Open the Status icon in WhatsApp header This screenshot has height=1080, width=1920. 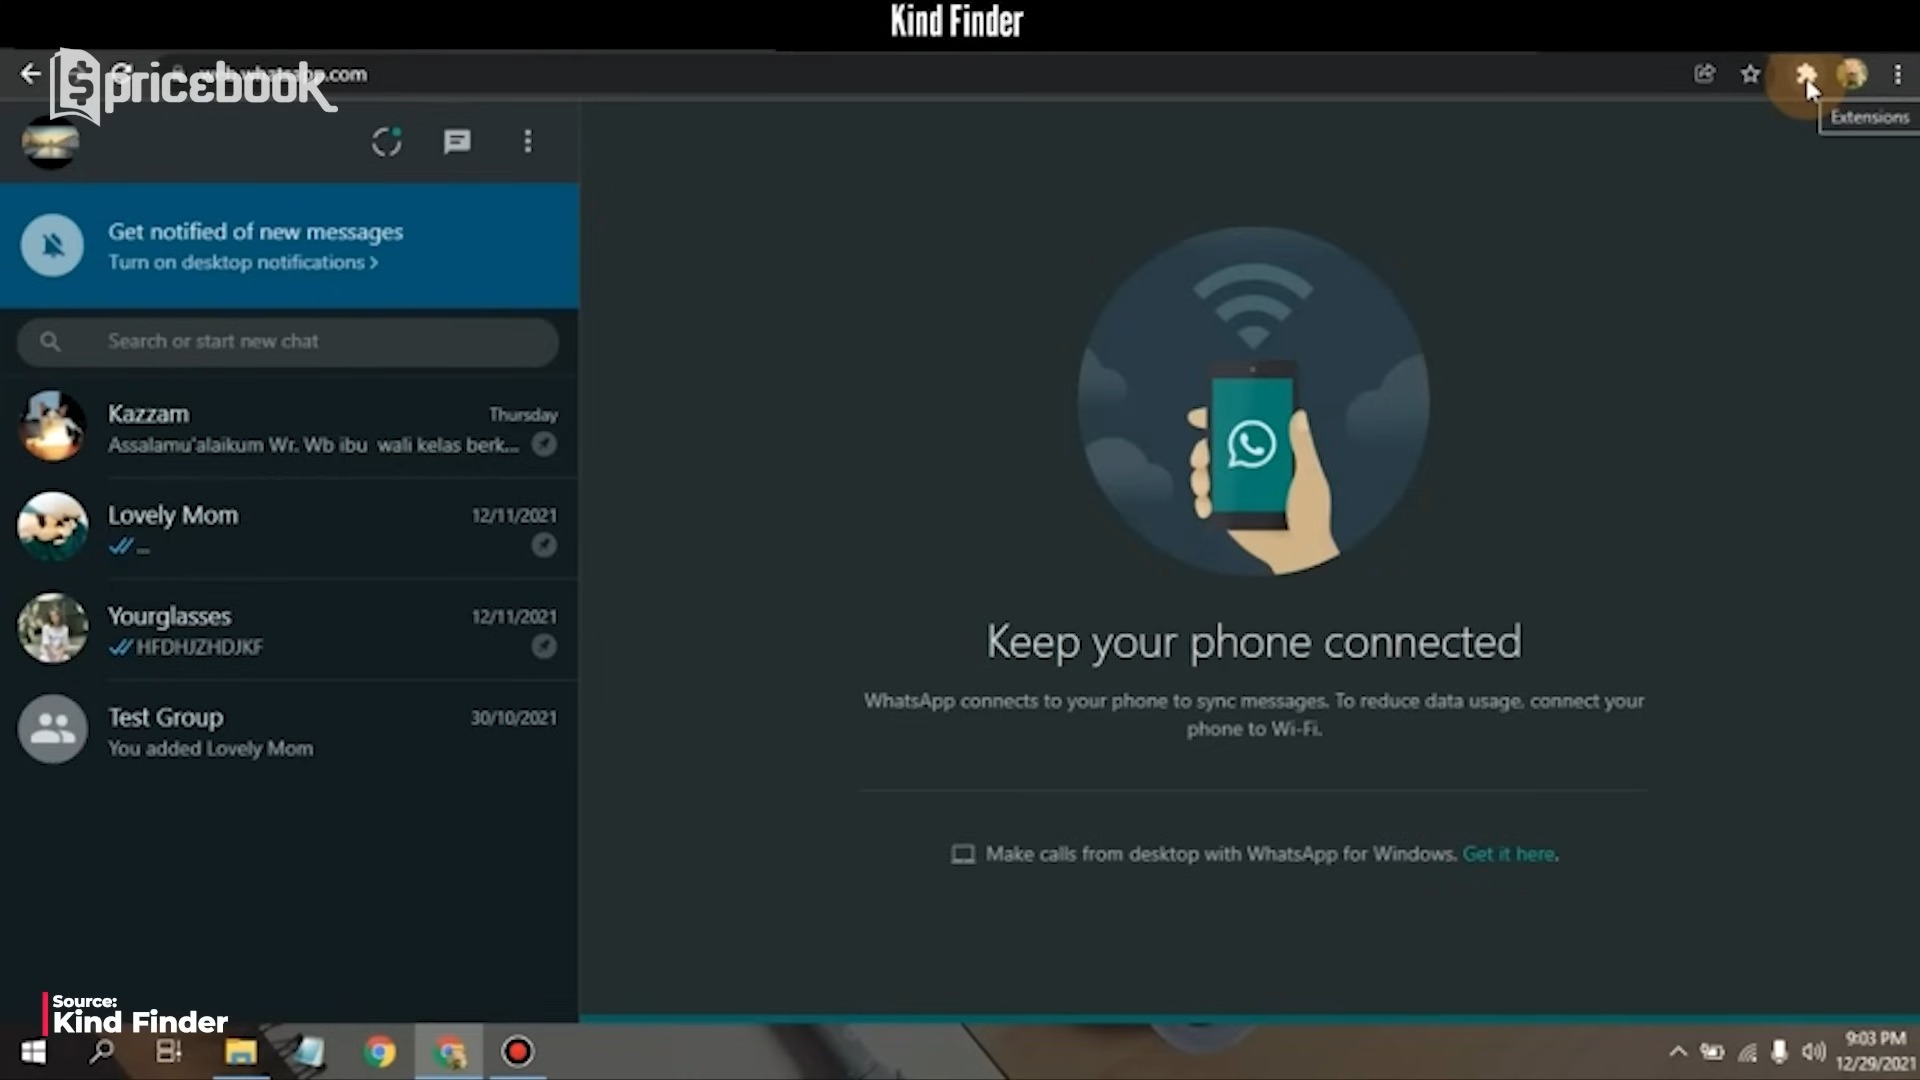(x=387, y=142)
